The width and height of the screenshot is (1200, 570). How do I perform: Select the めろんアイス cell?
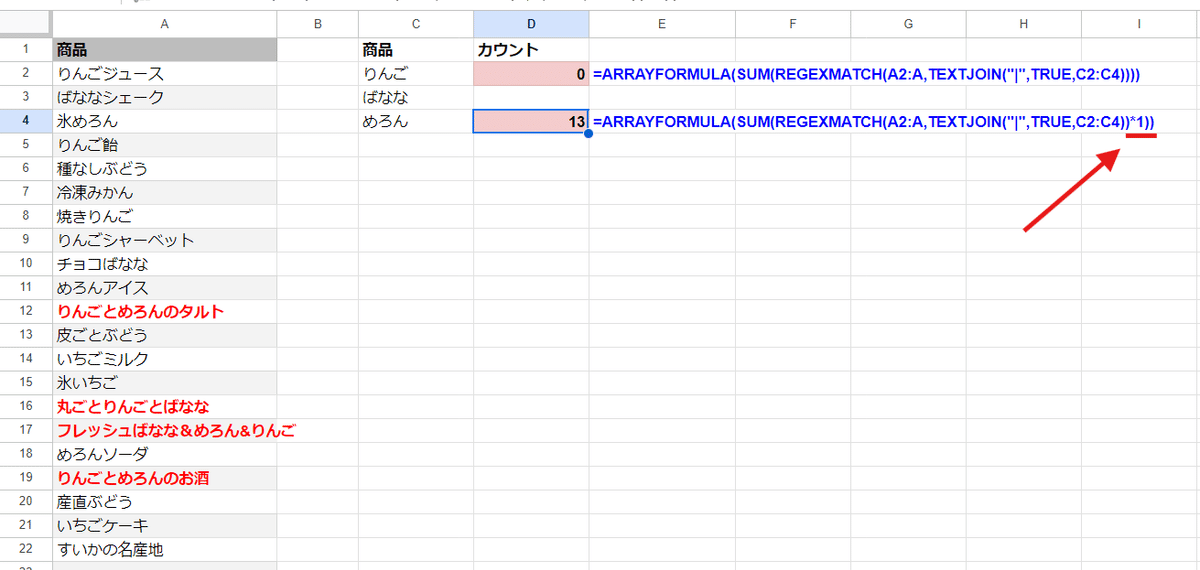point(165,288)
